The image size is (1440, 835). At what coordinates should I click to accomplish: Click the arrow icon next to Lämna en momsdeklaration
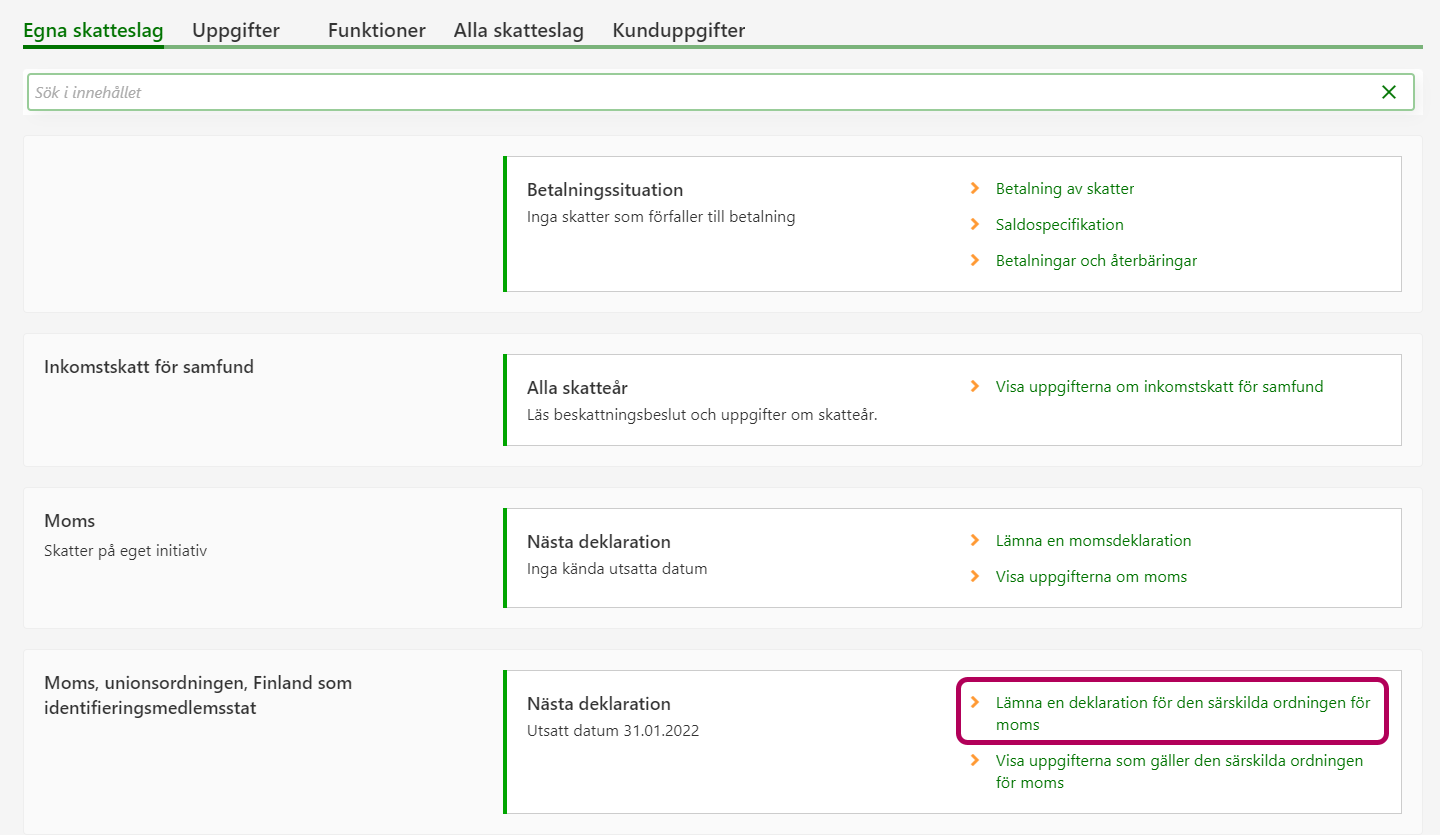coord(975,540)
